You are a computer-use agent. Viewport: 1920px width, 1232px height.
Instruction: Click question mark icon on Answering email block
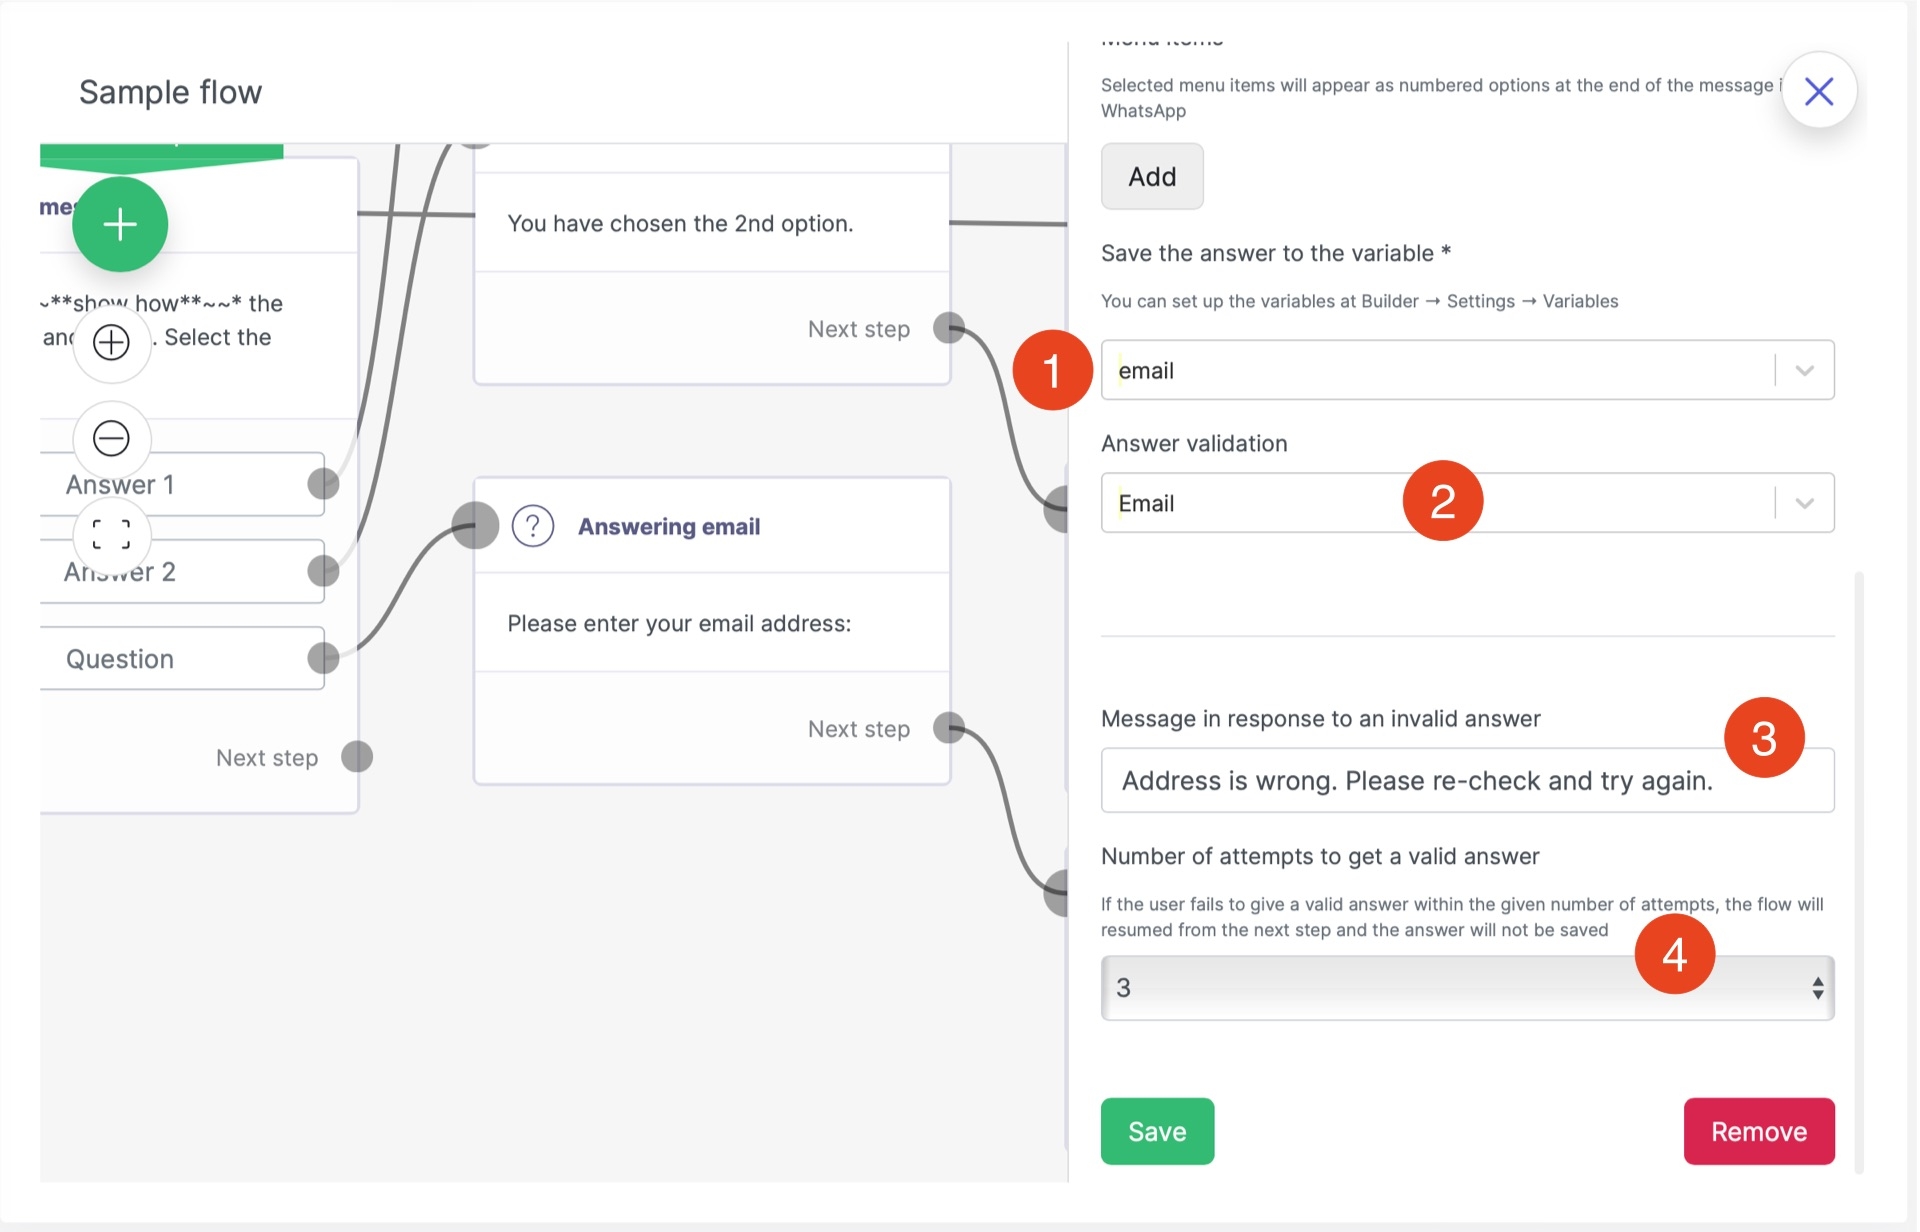tap(533, 526)
